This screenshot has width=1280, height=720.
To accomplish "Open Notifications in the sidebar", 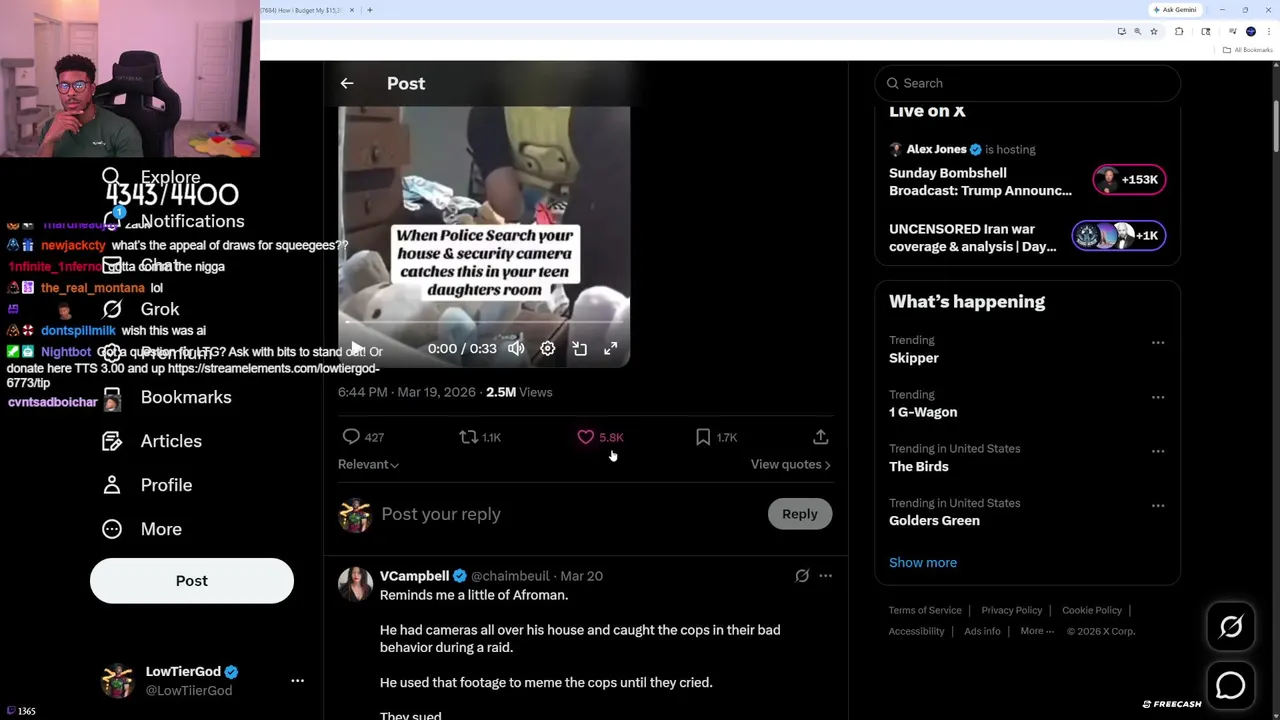I will click(x=174, y=221).
